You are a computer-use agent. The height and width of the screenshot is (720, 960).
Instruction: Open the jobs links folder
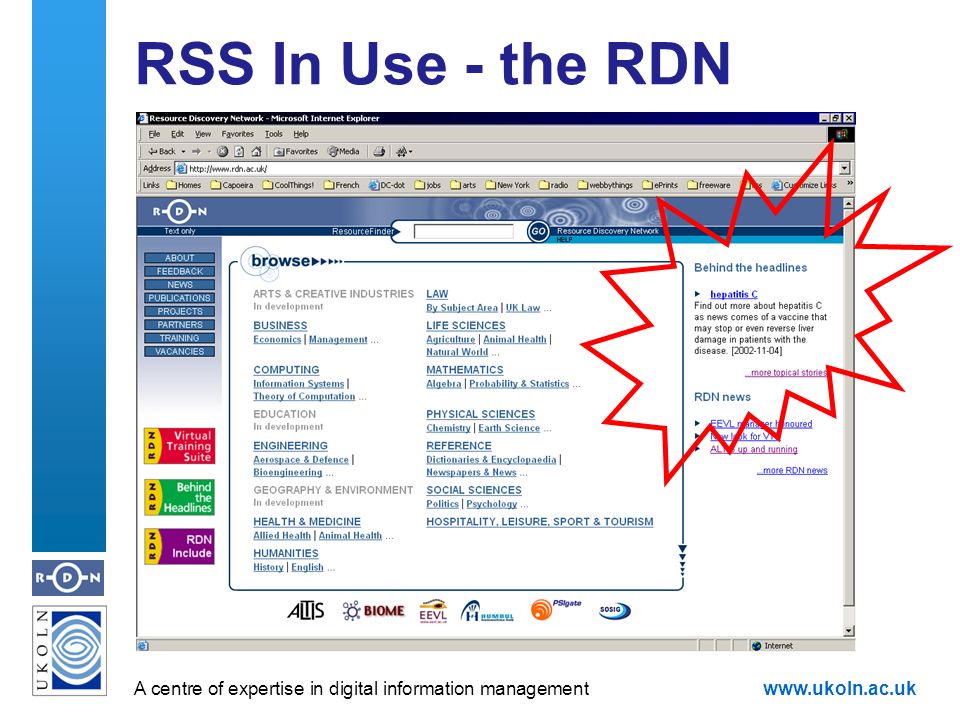(x=427, y=185)
